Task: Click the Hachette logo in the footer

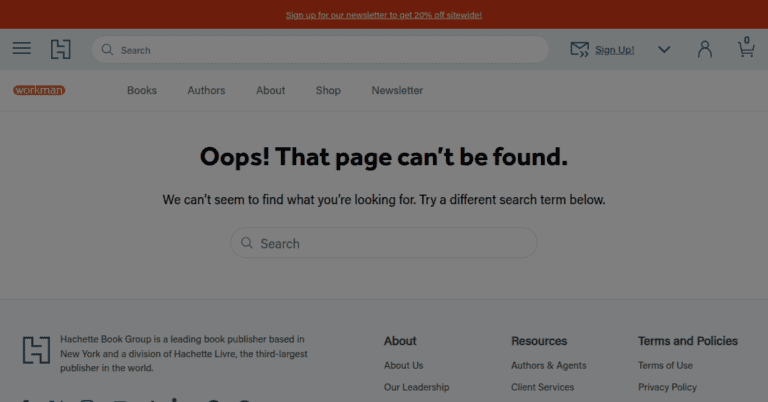Action: [x=36, y=350]
